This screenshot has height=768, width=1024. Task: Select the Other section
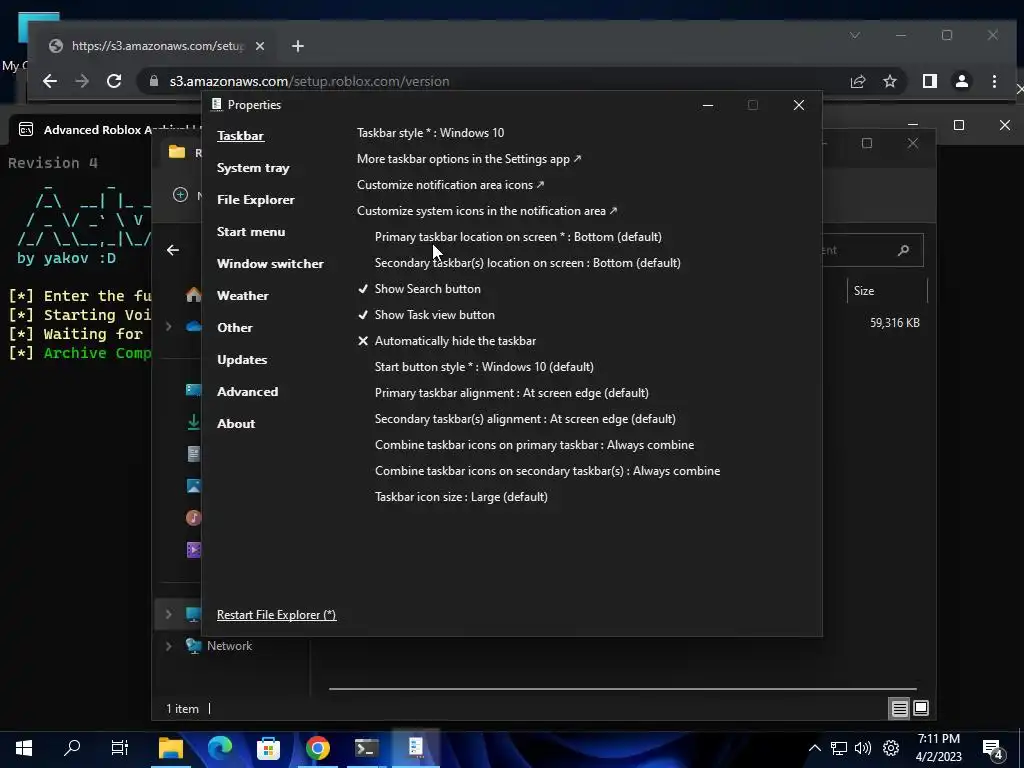pyautogui.click(x=234, y=328)
